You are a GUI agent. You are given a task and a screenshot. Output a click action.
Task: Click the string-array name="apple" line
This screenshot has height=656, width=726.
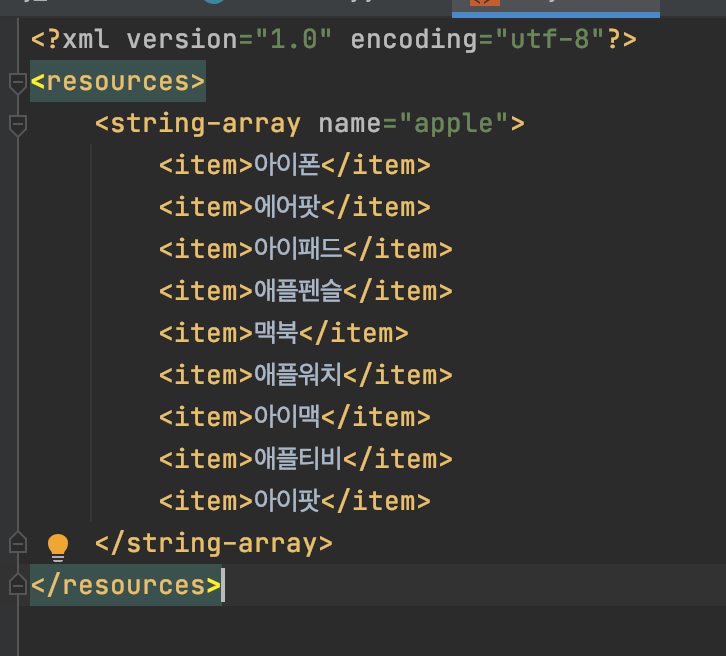click(310, 124)
